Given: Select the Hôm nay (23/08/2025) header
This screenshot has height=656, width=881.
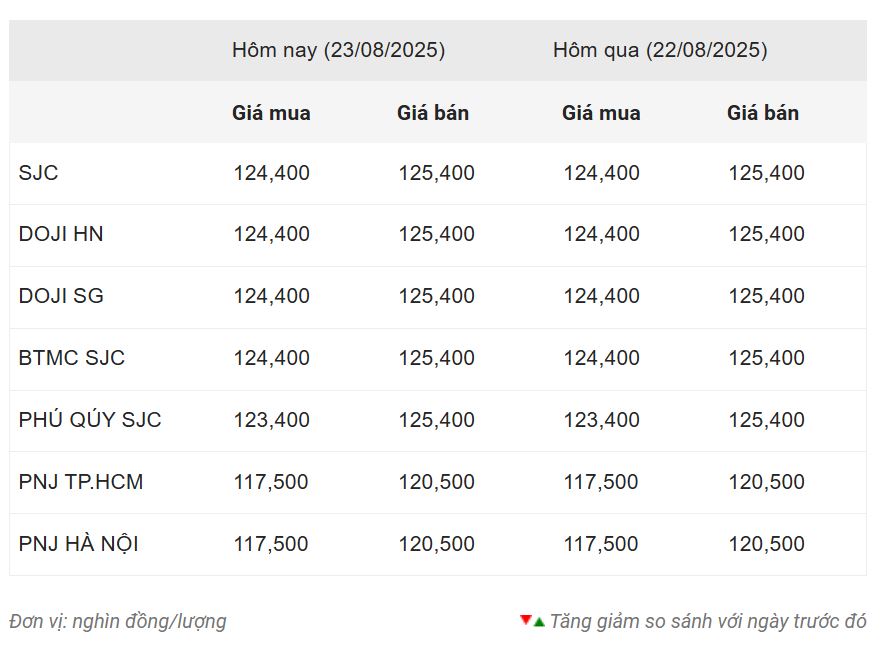Looking at the screenshot, I should coord(338,50).
